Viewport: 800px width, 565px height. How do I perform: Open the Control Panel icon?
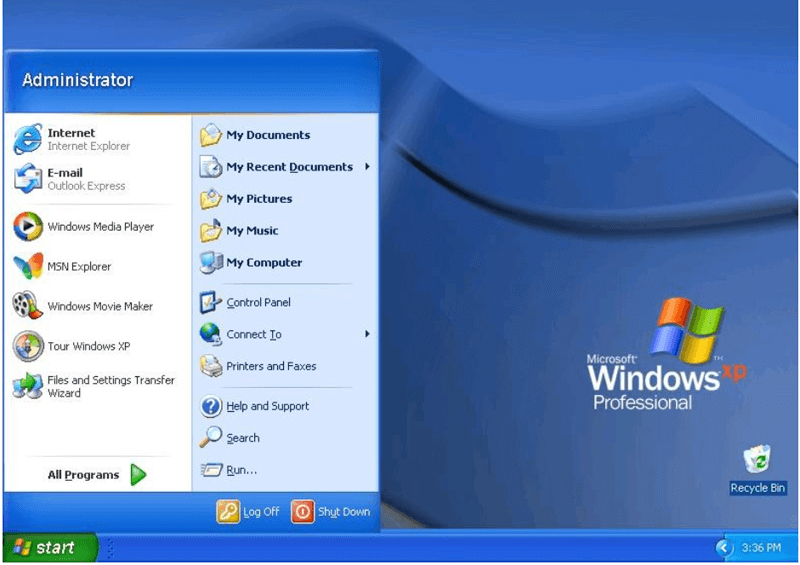point(210,303)
